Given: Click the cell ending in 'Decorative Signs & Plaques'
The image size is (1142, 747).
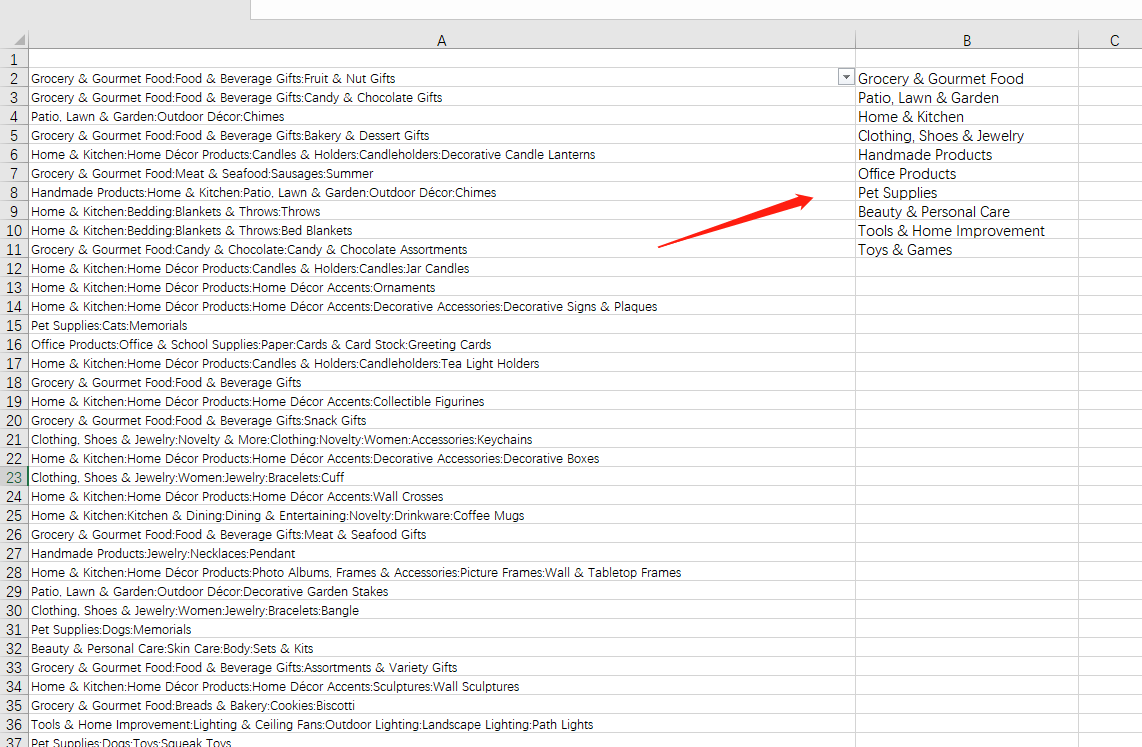Looking at the screenshot, I should pyautogui.click(x=441, y=306).
